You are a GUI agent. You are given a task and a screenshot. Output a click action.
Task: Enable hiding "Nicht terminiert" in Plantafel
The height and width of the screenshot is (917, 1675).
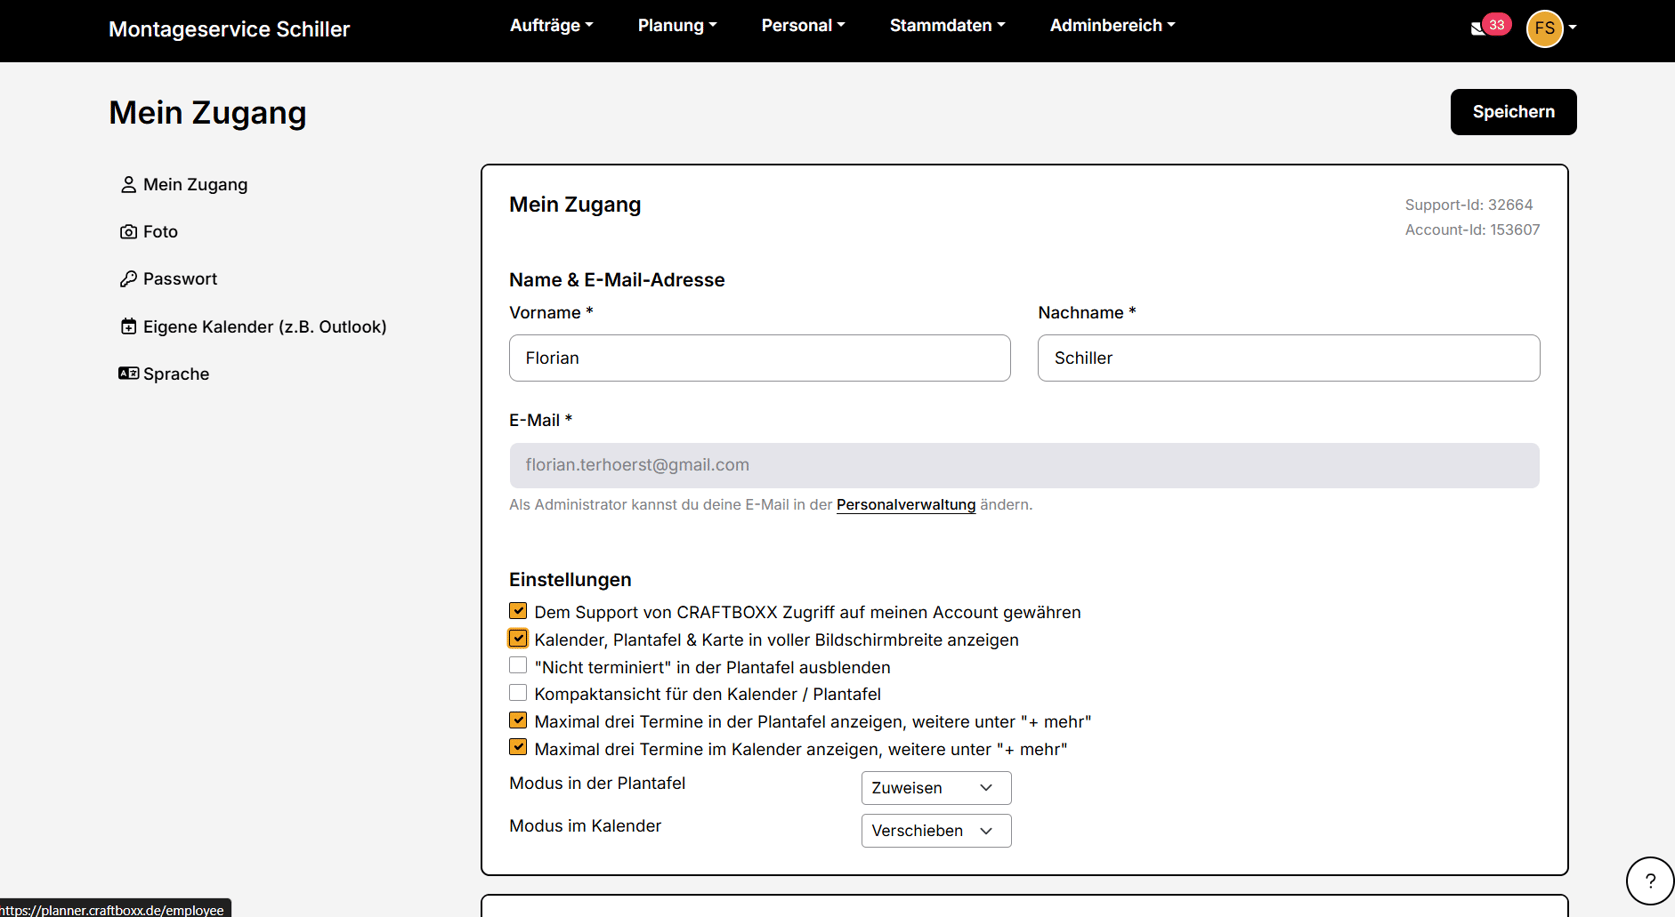click(x=518, y=666)
